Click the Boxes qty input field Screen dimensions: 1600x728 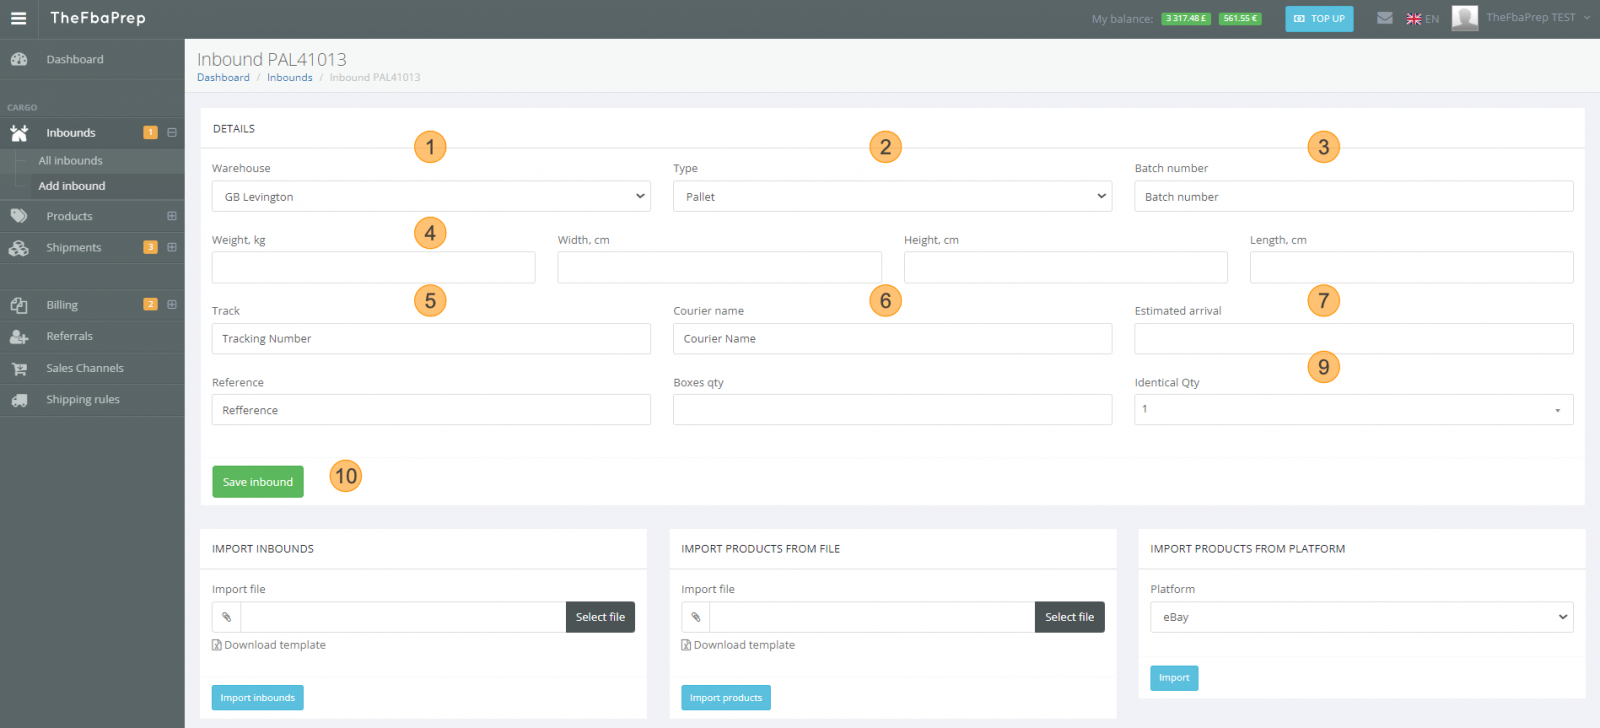click(892, 409)
